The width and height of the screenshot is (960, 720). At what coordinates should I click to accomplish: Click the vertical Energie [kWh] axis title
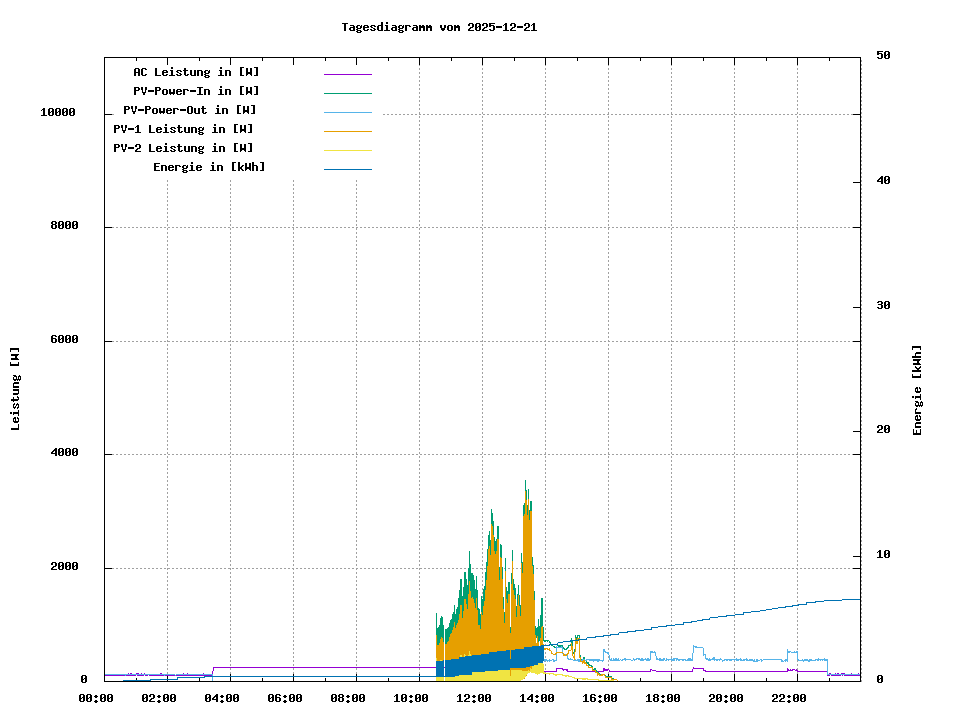coord(917,390)
